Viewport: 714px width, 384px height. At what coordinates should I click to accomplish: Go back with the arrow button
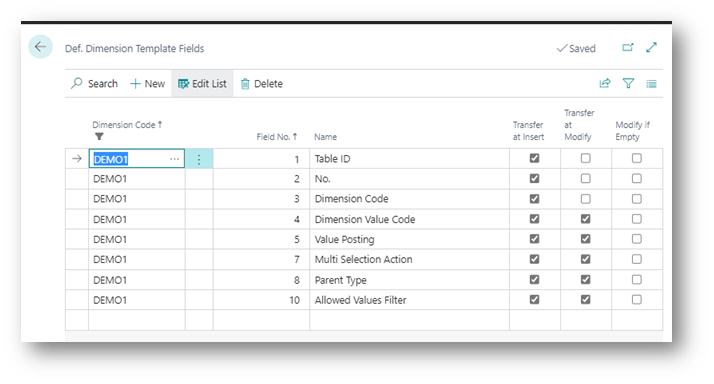point(41,46)
